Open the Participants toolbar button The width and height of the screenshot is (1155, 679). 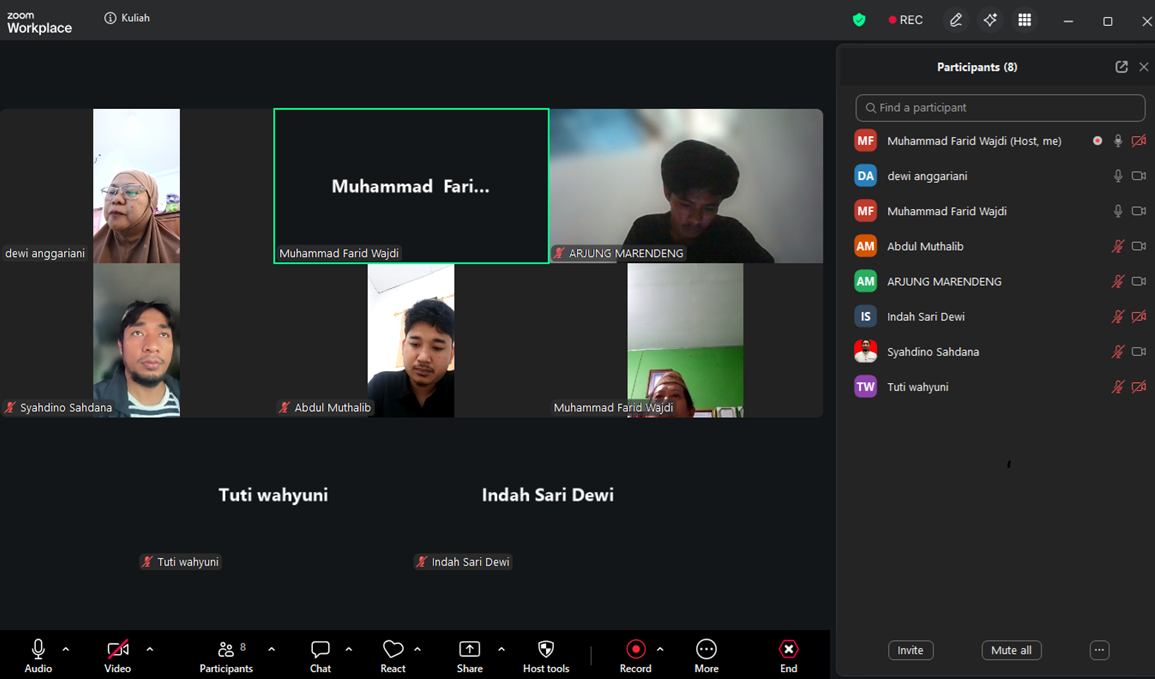[225, 655]
